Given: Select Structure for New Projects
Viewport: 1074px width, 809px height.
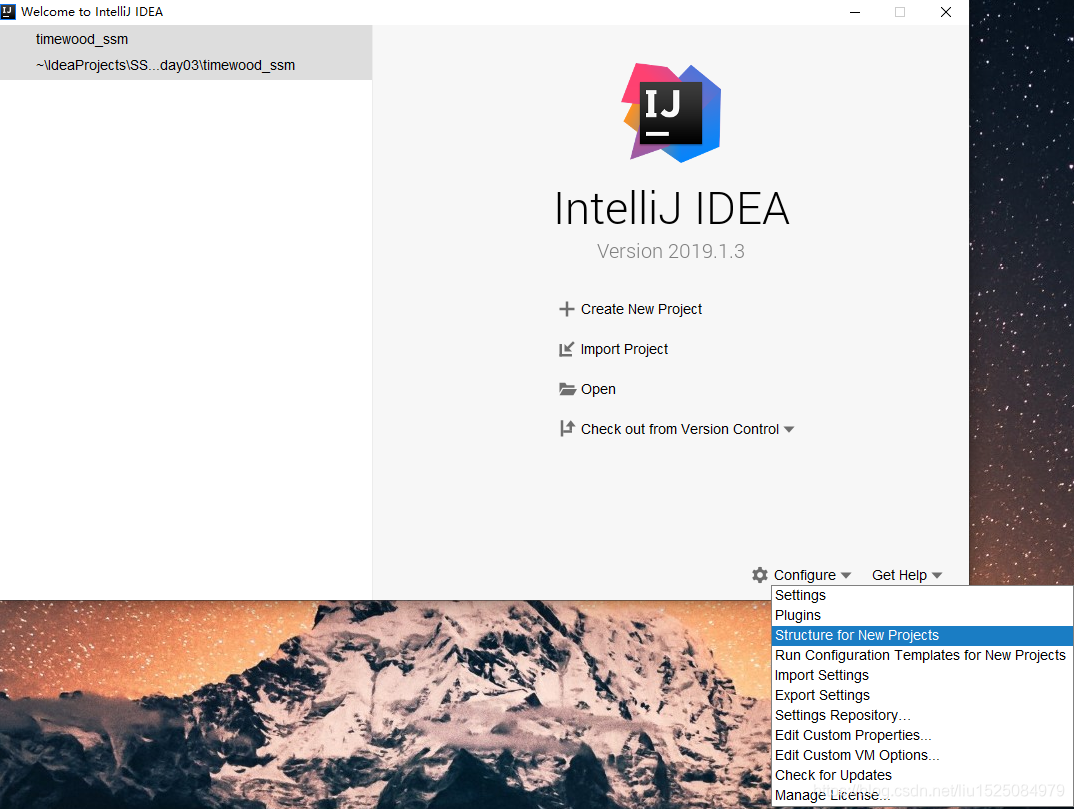Looking at the screenshot, I should point(923,635).
